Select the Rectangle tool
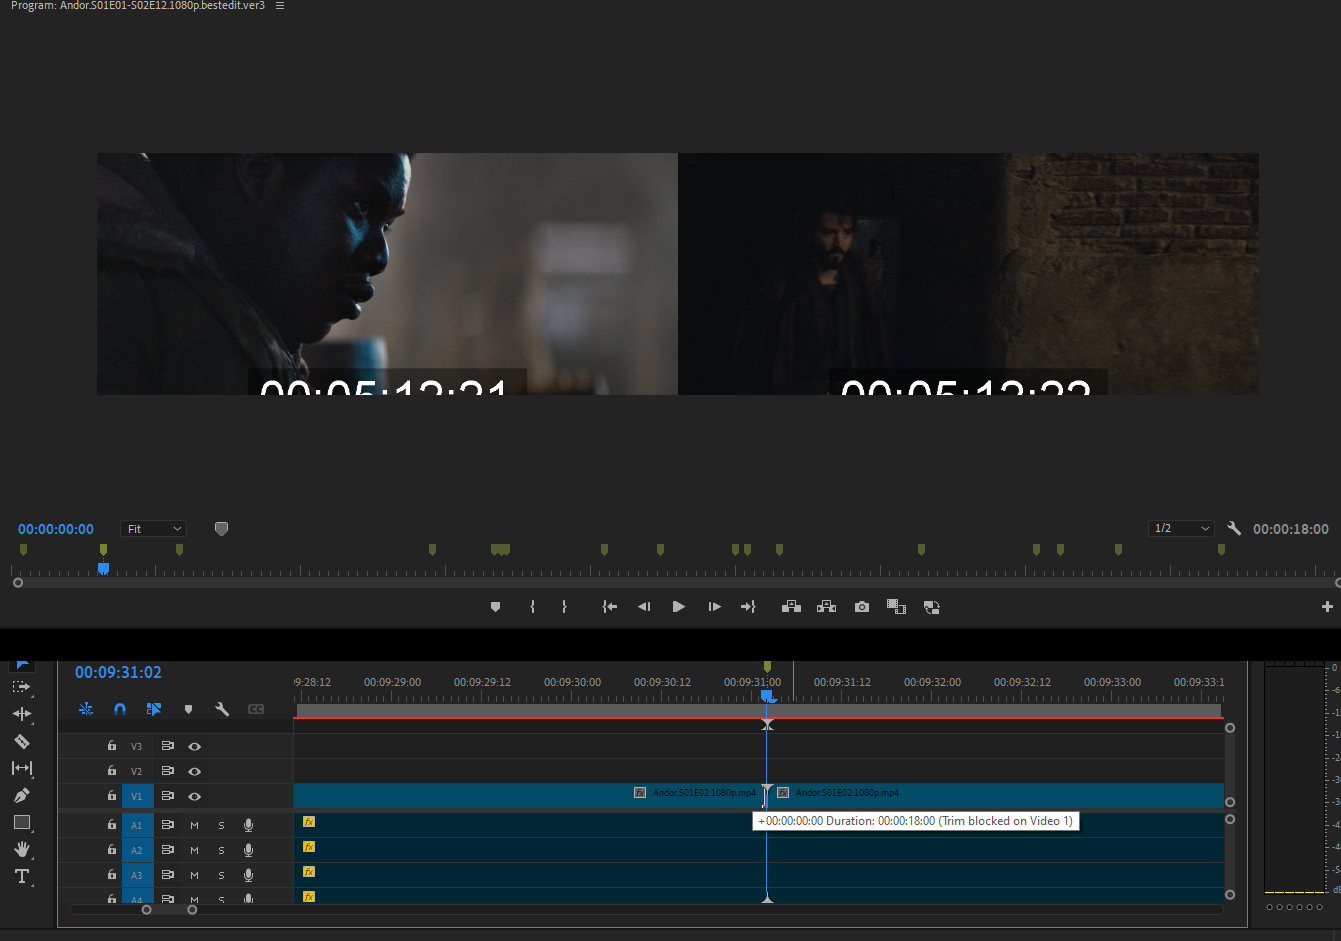 [x=21, y=822]
